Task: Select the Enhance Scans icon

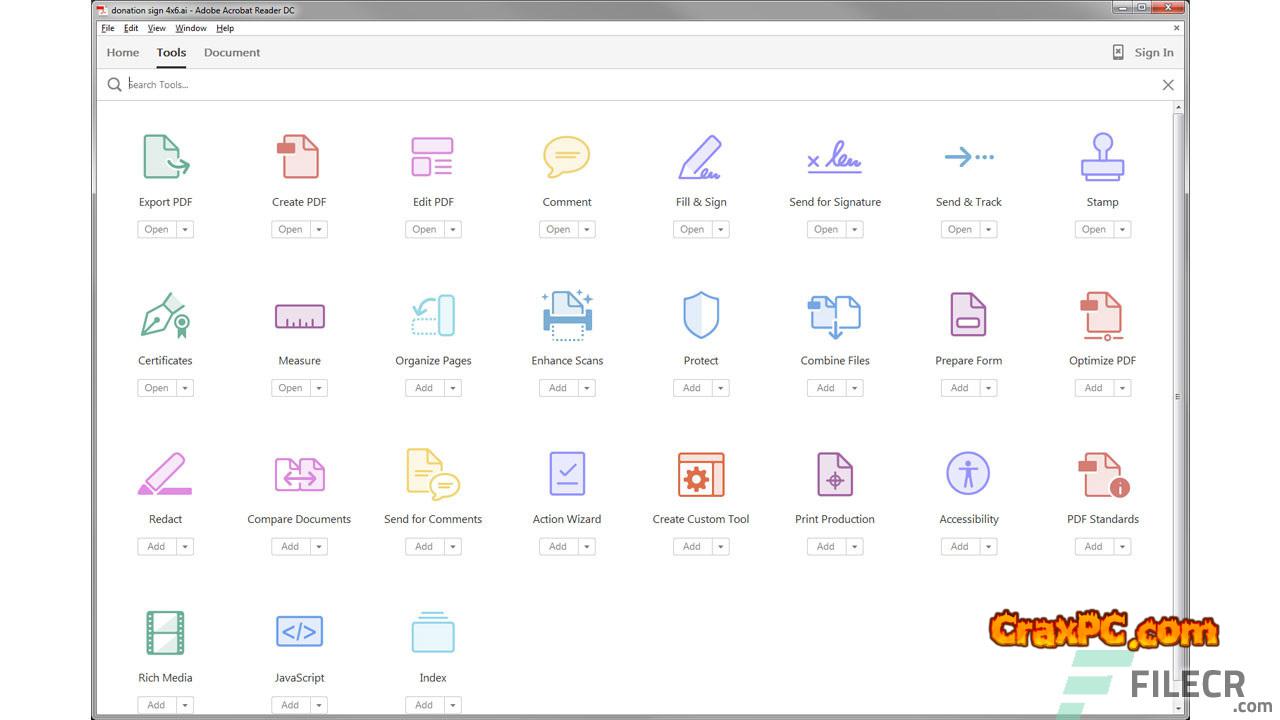Action: 567,316
